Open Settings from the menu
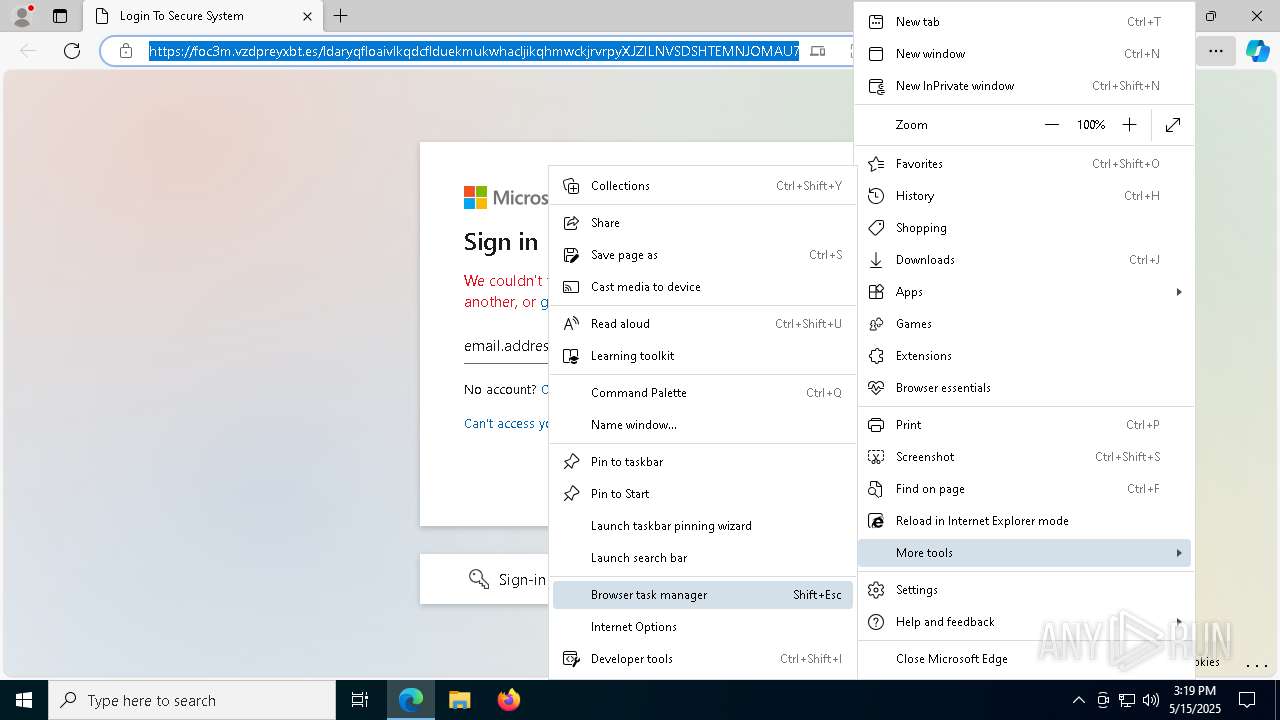The height and width of the screenshot is (720, 1280). 1025,590
